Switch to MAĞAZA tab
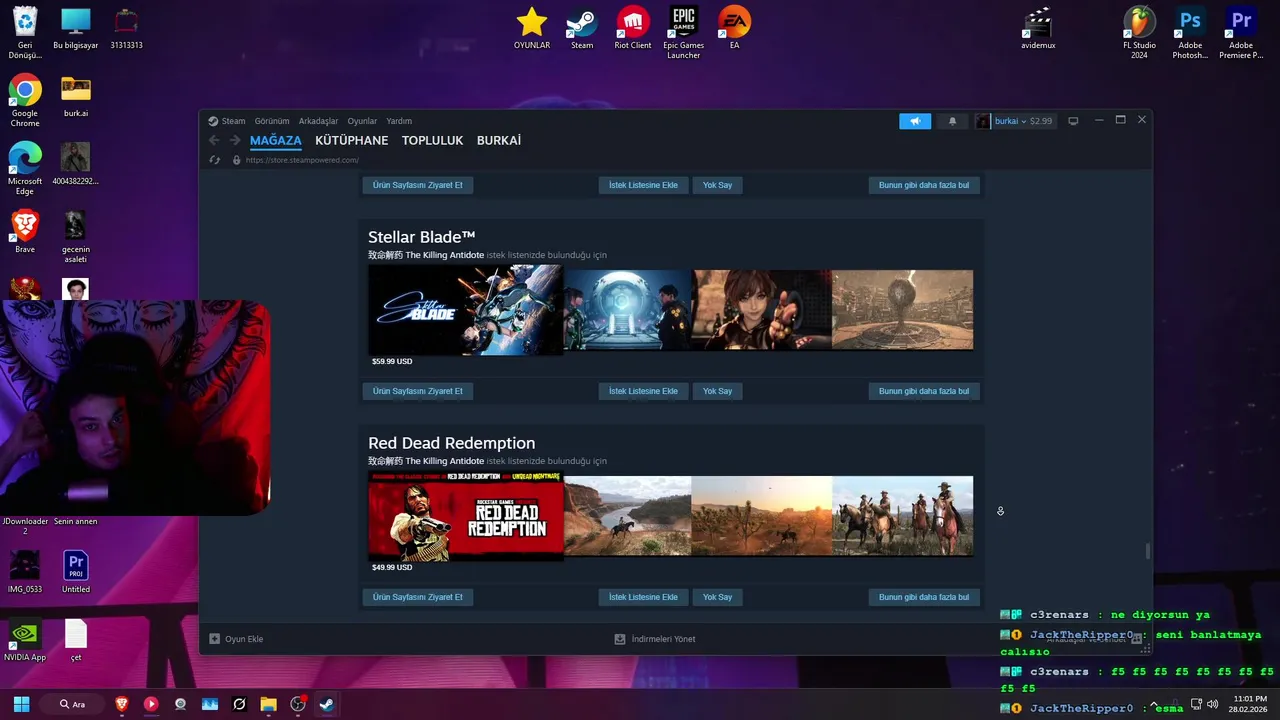 point(275,141)
